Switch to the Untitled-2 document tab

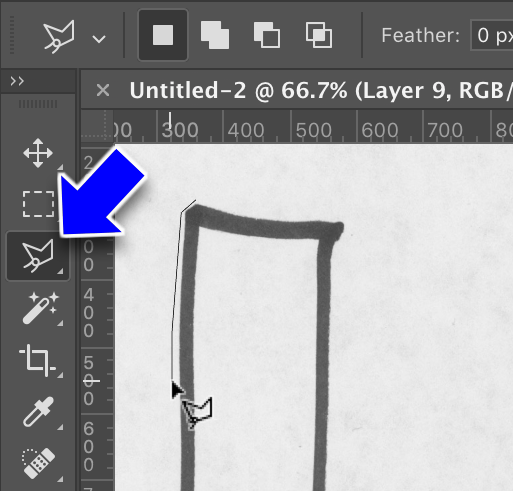(320, 90)
